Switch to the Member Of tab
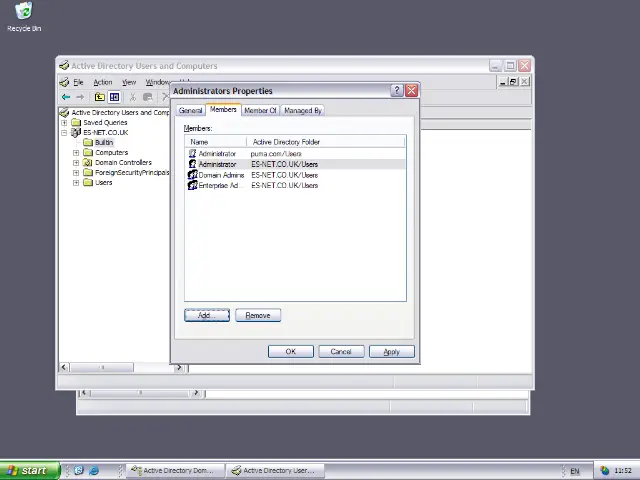640x480 pixels. pyautogui.click(x=260, y=111)
